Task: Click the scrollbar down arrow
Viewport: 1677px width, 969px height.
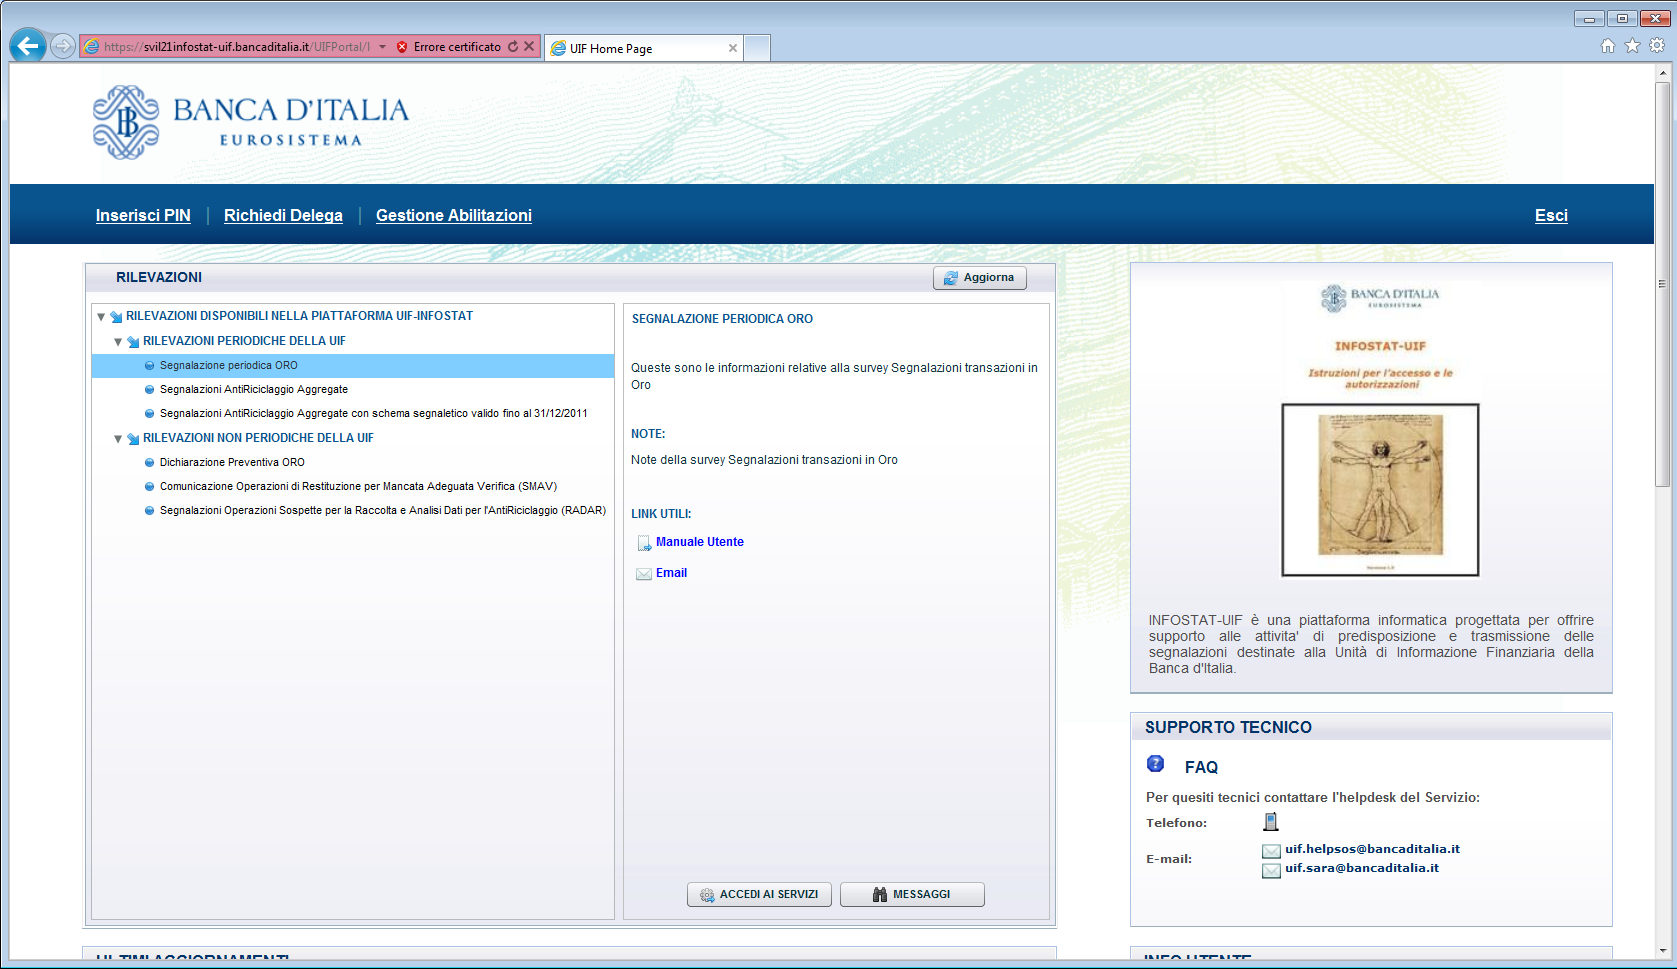Action: [x=1663, y=950]
